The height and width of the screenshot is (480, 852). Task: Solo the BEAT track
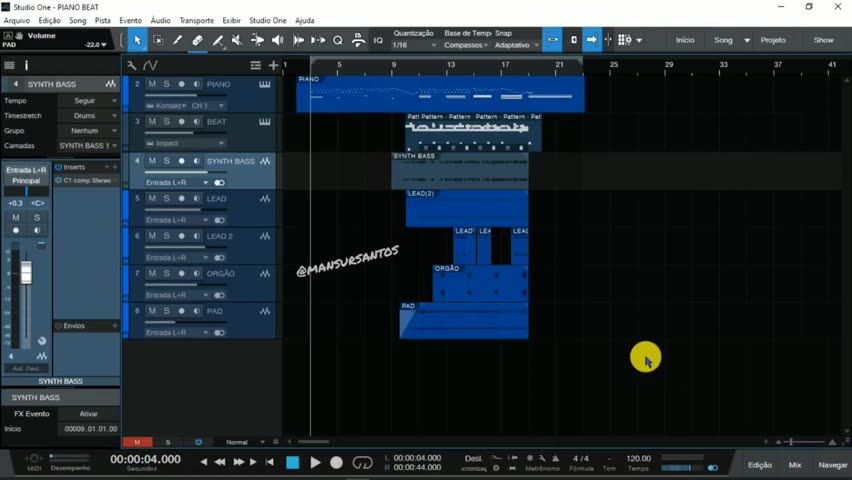click(x=166, y=122)
